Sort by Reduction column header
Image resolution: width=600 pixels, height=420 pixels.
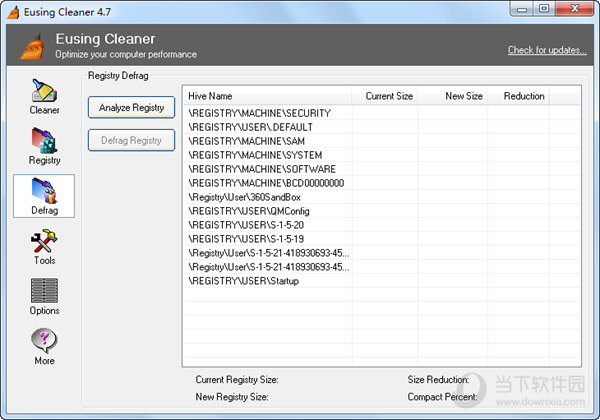pyautogui.click(x=518, y=96)
